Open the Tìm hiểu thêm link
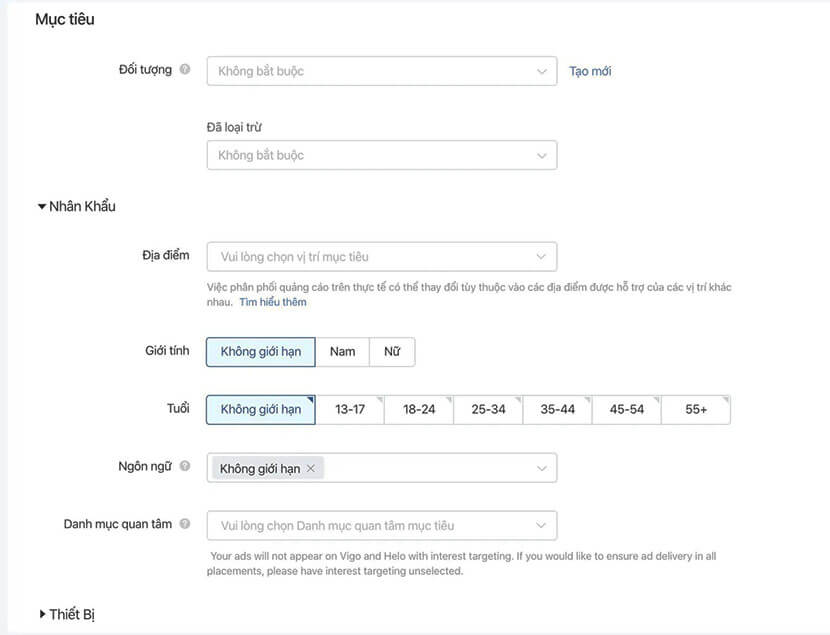This screenshot has height=635, width=830. [x=273, y=302]
